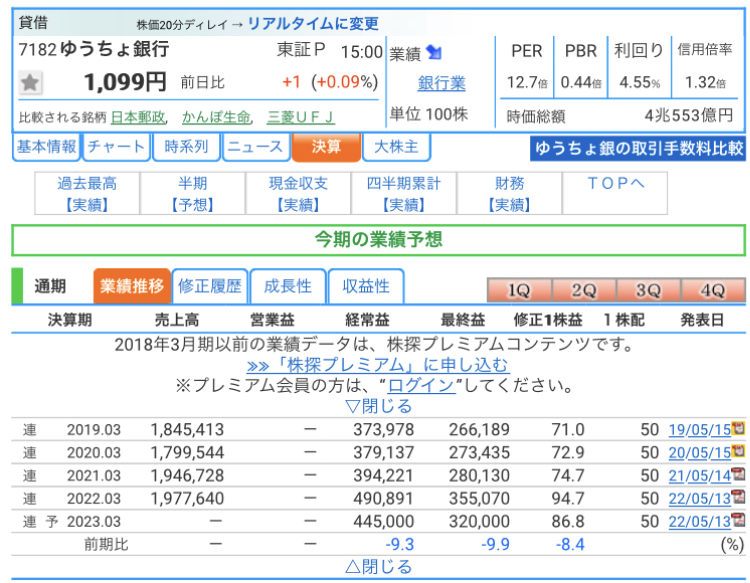The width and height of the screenshot is (750, 583).
Task: Click the -9.3 前期比 value
Action: 399,545
